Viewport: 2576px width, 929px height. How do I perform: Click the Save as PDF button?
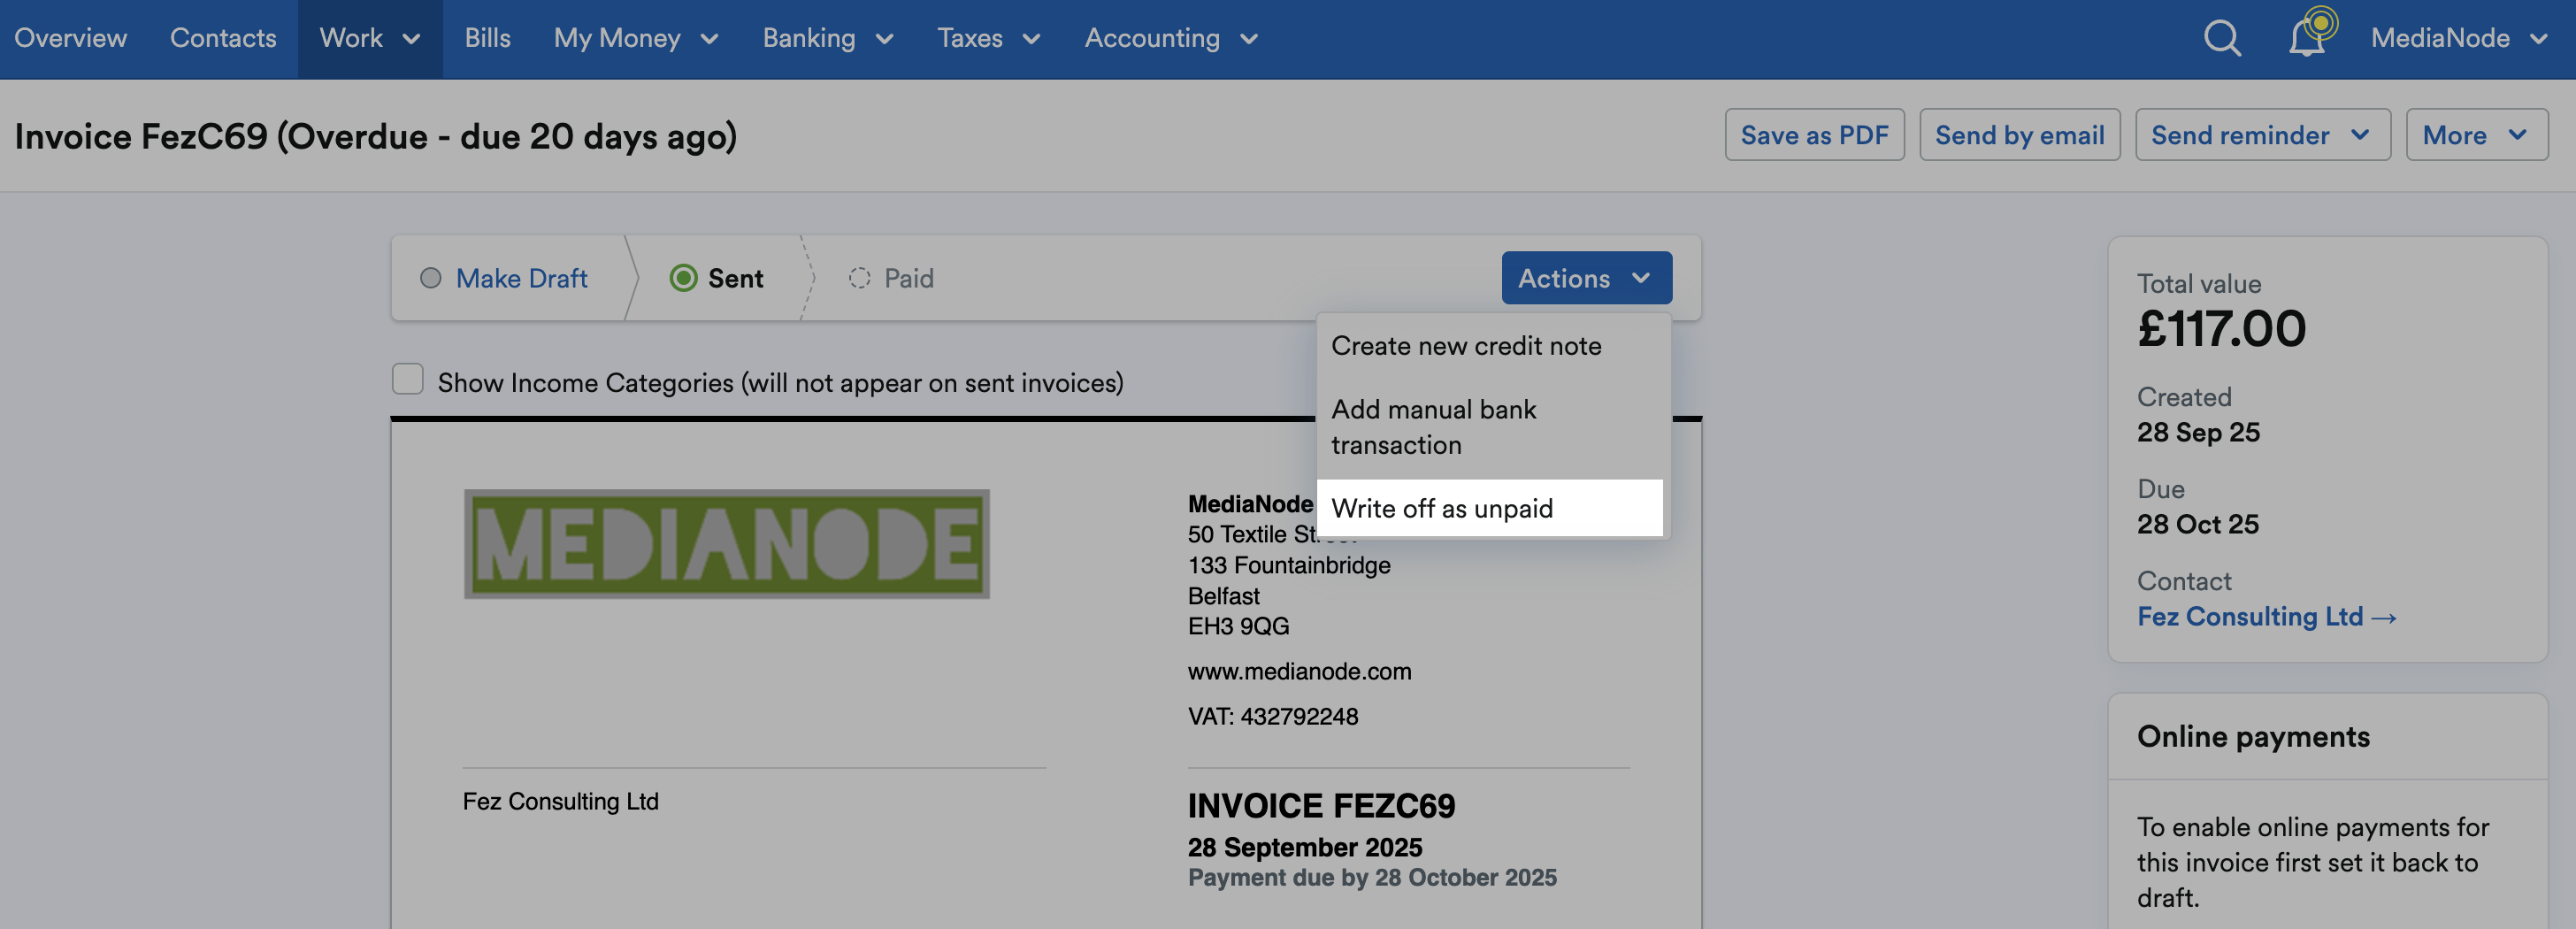coord(1814,135)
